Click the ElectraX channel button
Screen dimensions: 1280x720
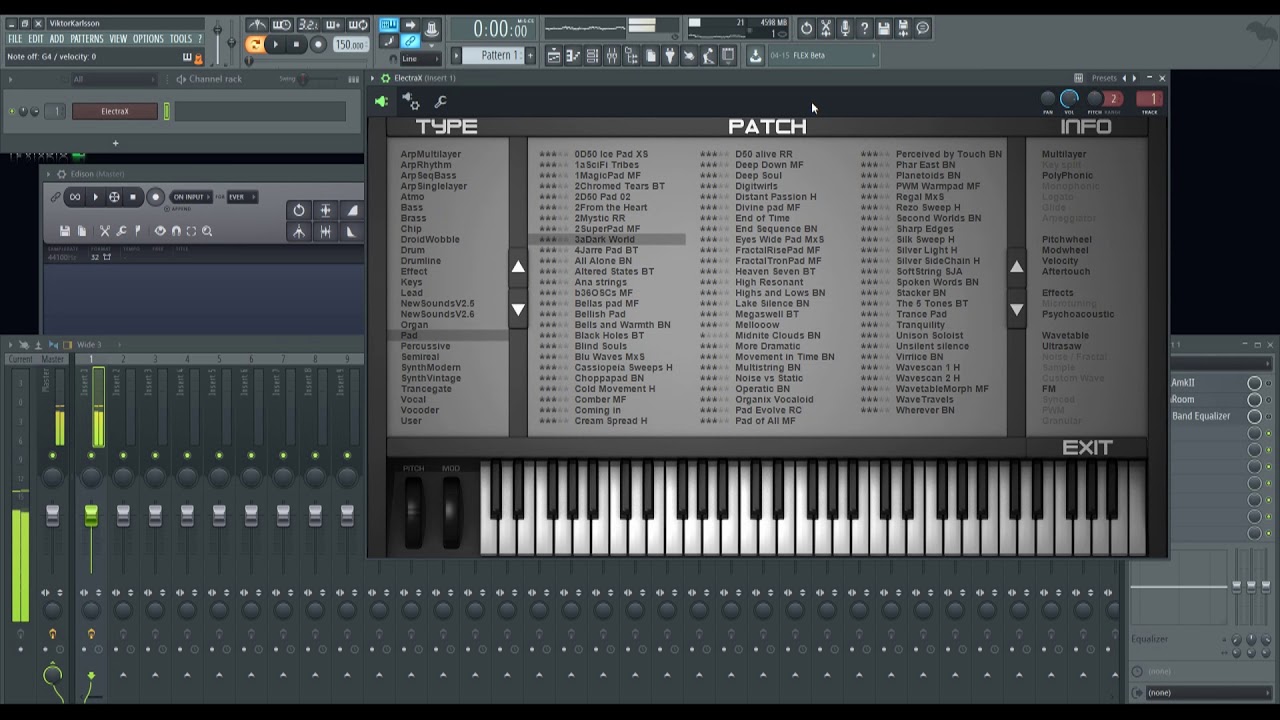(x=115, y=111)
